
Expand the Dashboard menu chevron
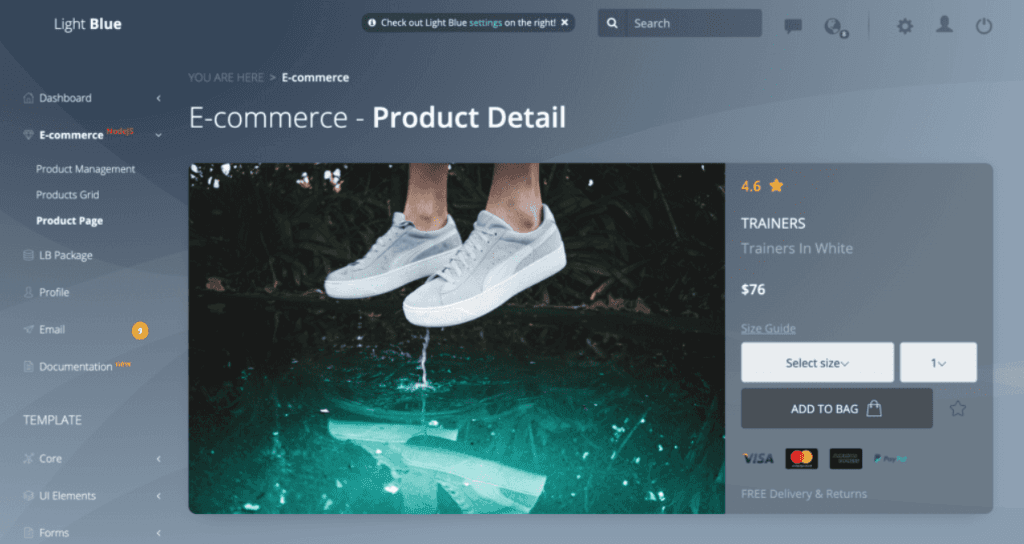click(x=159, y=98)
